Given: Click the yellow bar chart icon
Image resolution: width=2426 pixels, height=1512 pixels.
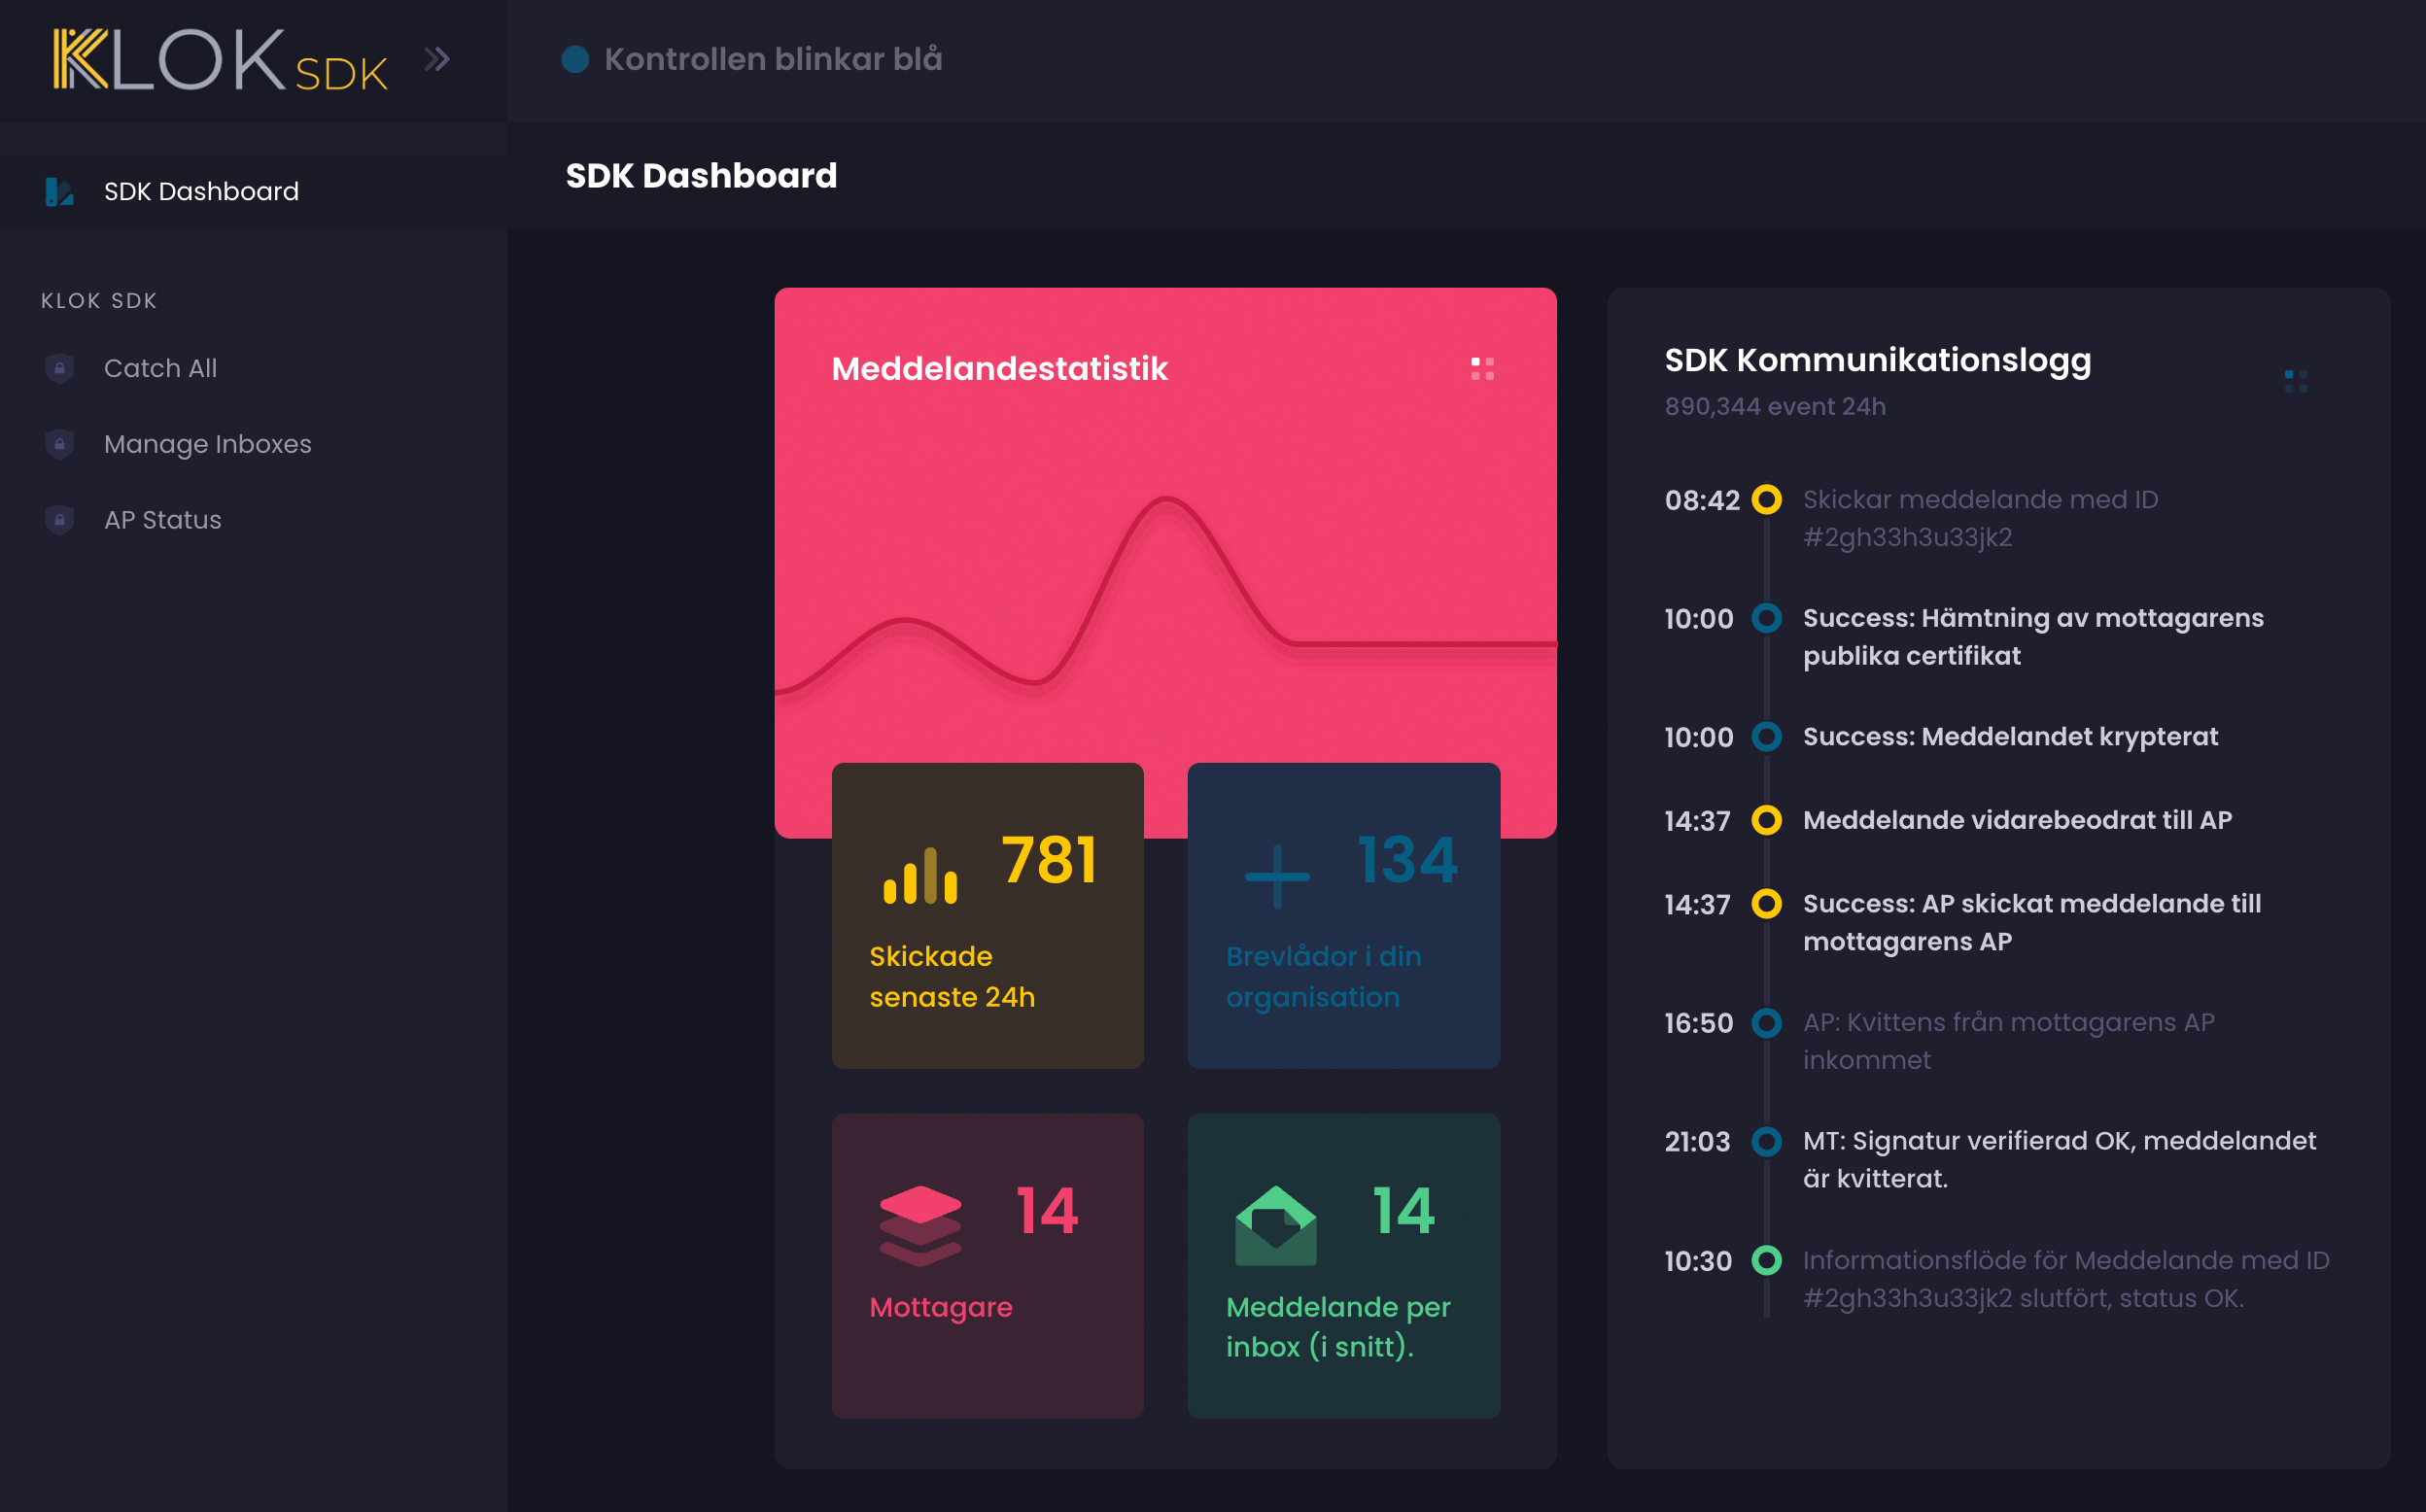Looking at the screenshot, I should [x=920, y=876].
